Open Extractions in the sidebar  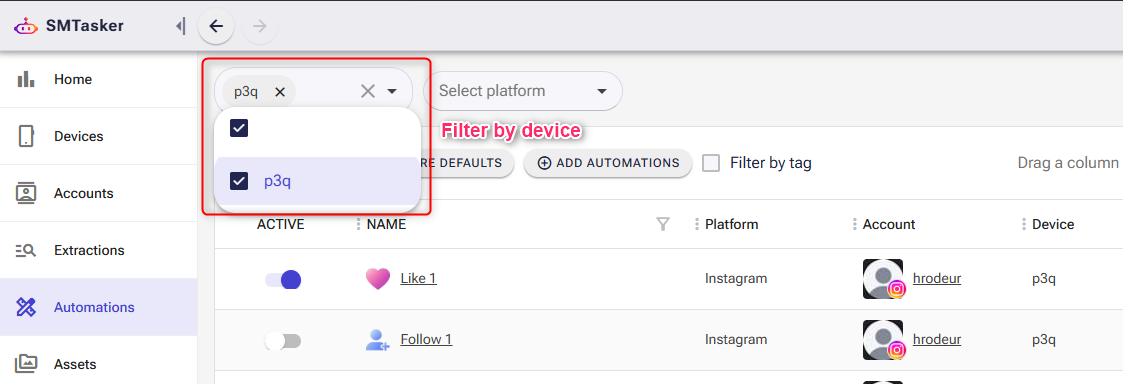[x=99, y=250]
